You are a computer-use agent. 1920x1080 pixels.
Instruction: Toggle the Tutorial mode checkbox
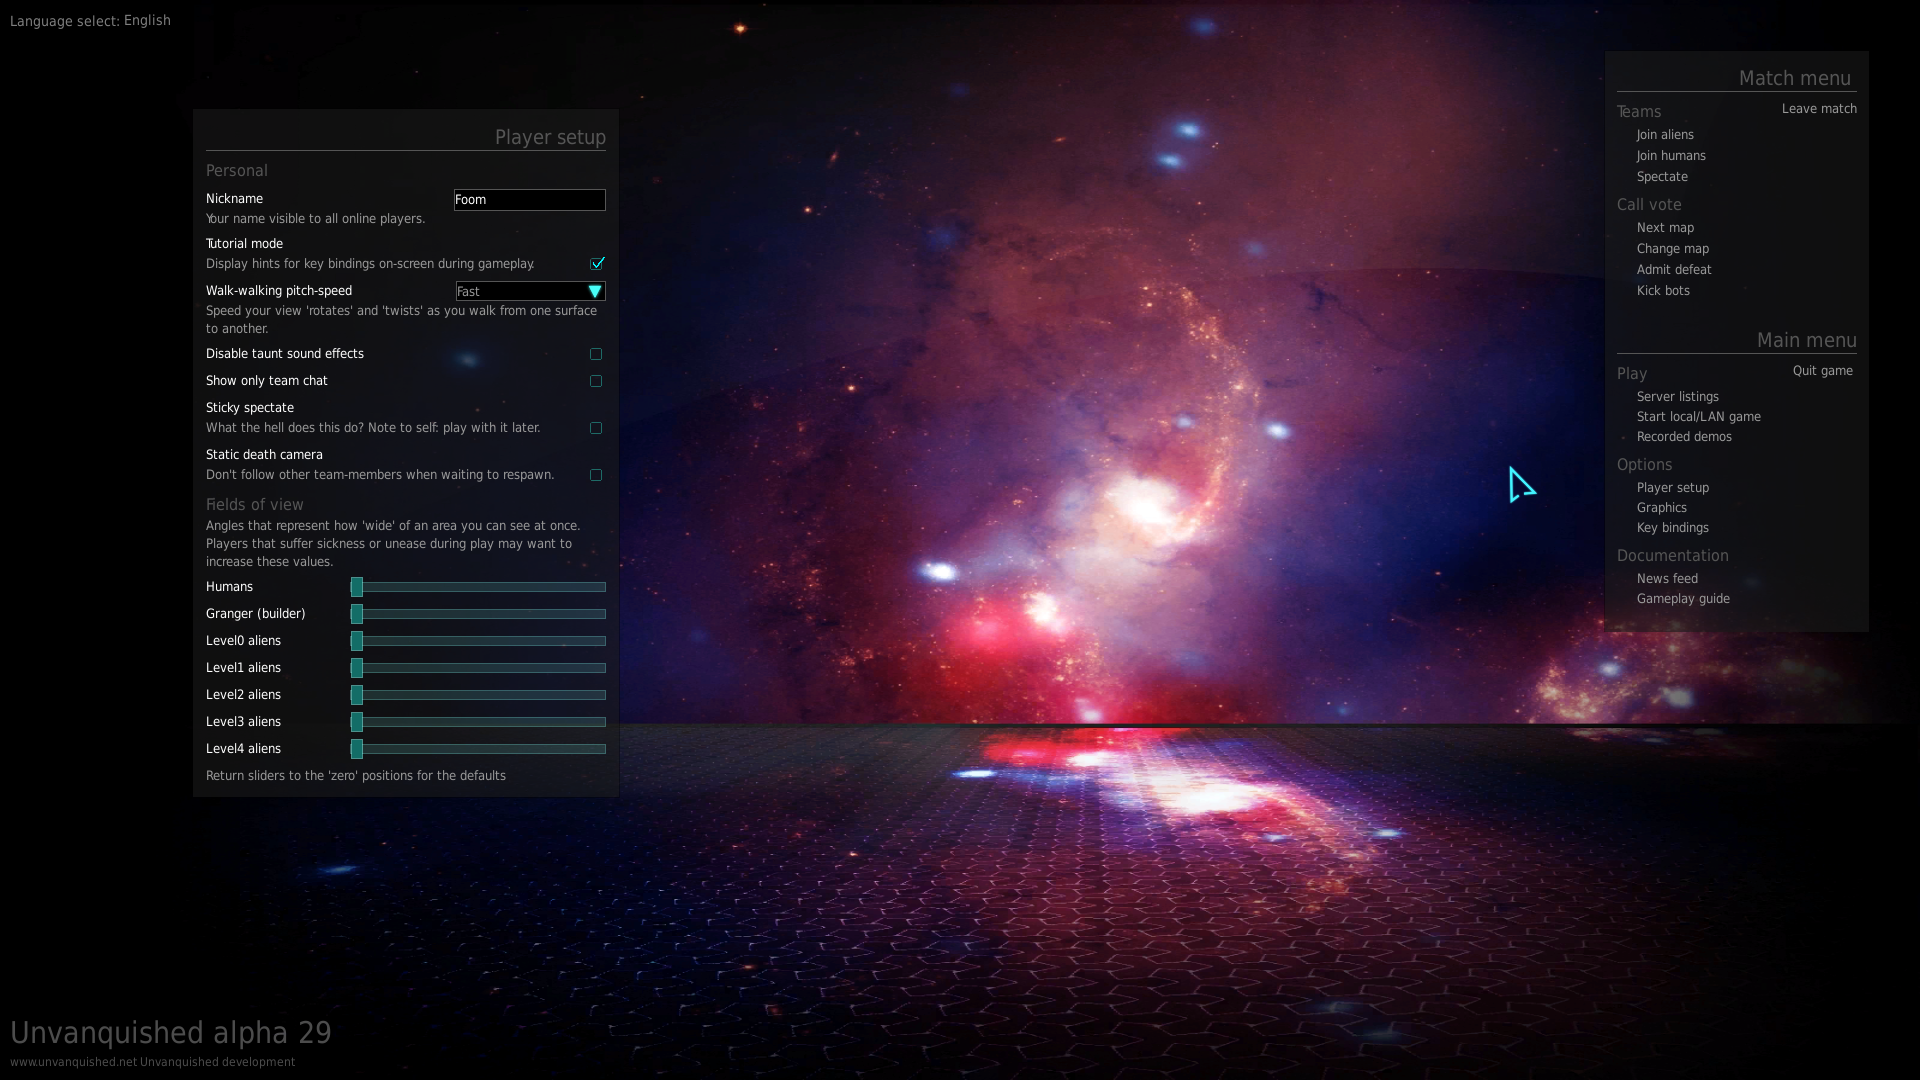click(597, 264)
